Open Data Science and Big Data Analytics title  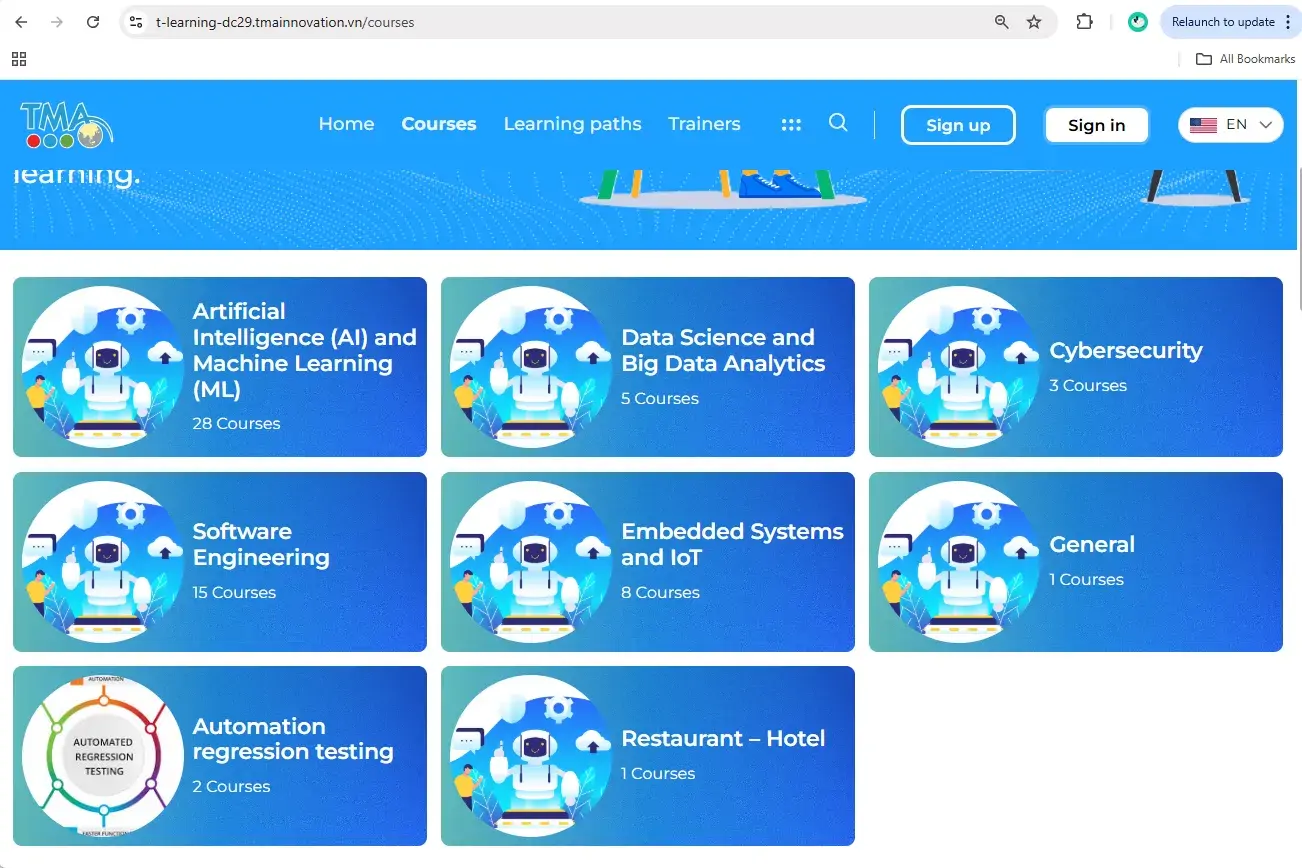723,350
